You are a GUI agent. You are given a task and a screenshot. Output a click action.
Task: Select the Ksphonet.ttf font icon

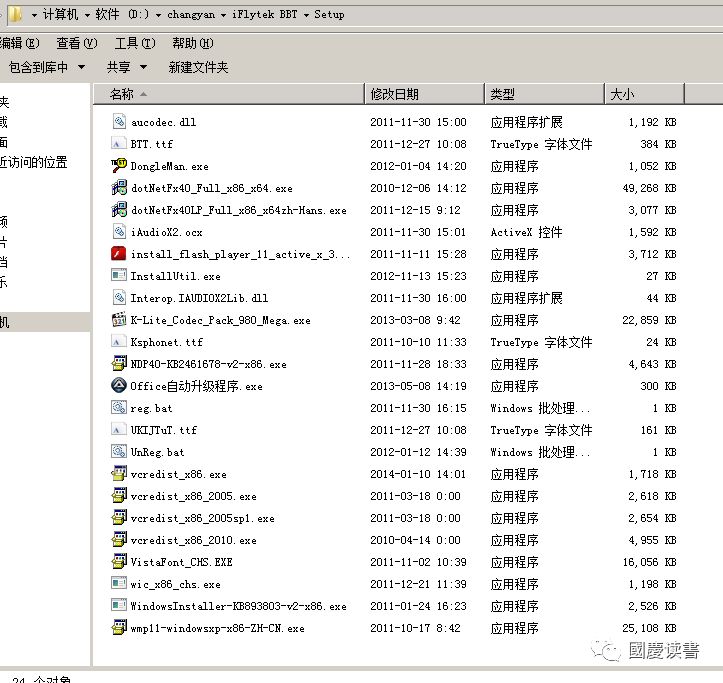(x=119, y=342)
